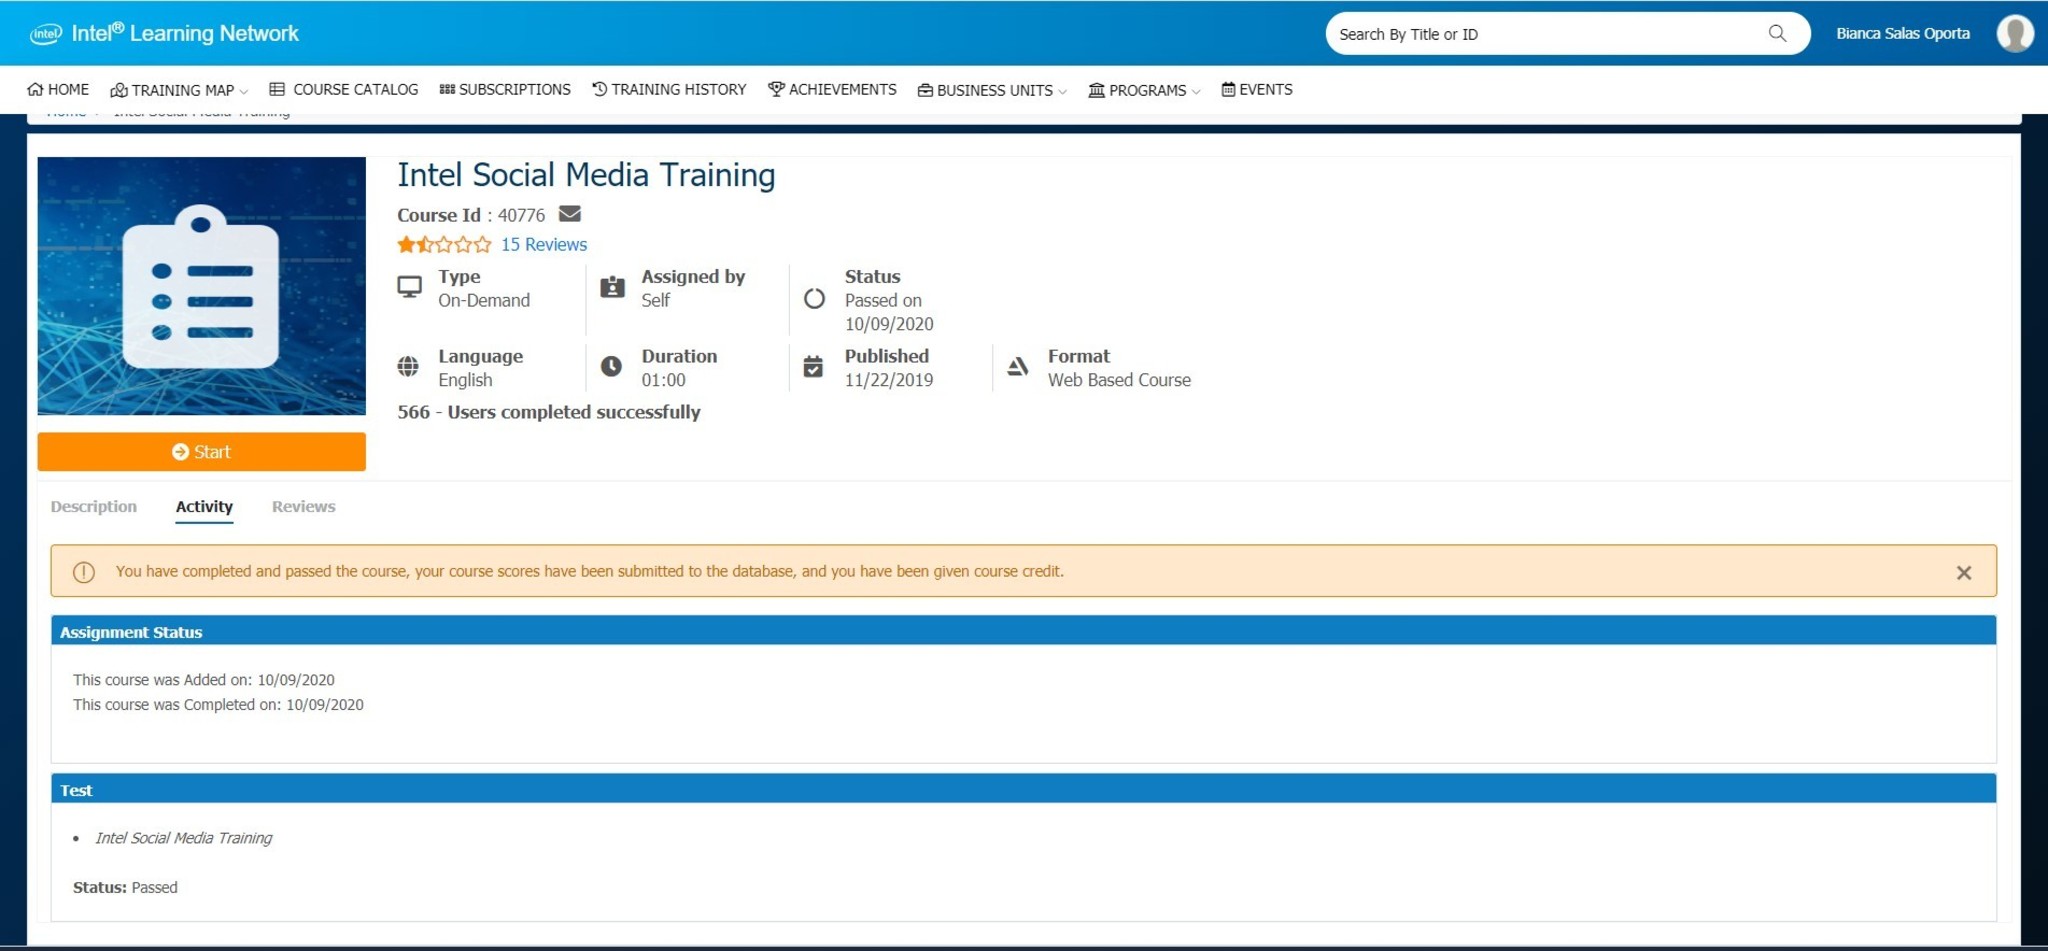
Task: Click the Intel logo in header
Action: (x=45, y=34)
